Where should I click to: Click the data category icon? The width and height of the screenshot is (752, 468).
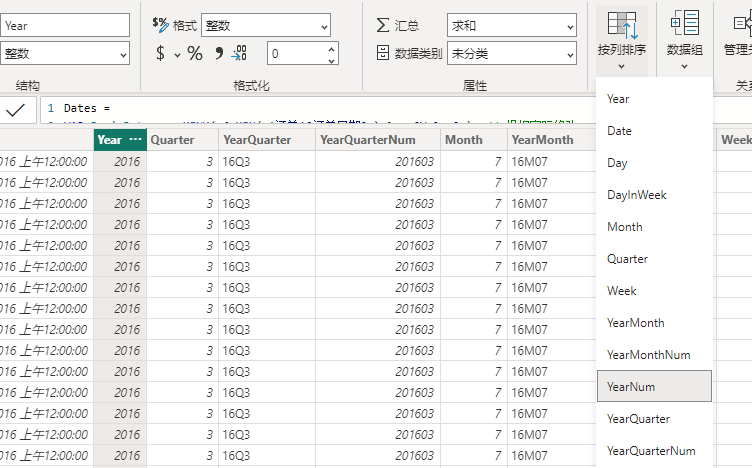click(383, 53)
